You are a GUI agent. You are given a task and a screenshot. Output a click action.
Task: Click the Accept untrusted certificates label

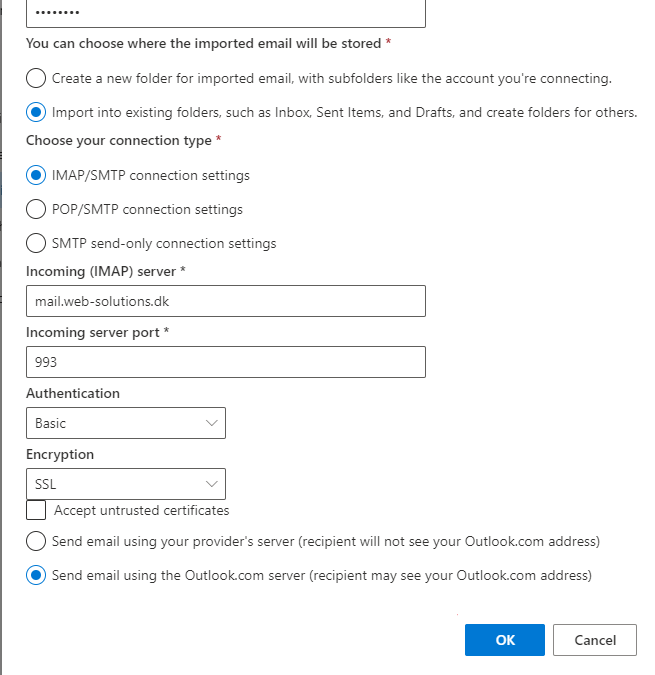pyautogui.click(x=142, y=511)
